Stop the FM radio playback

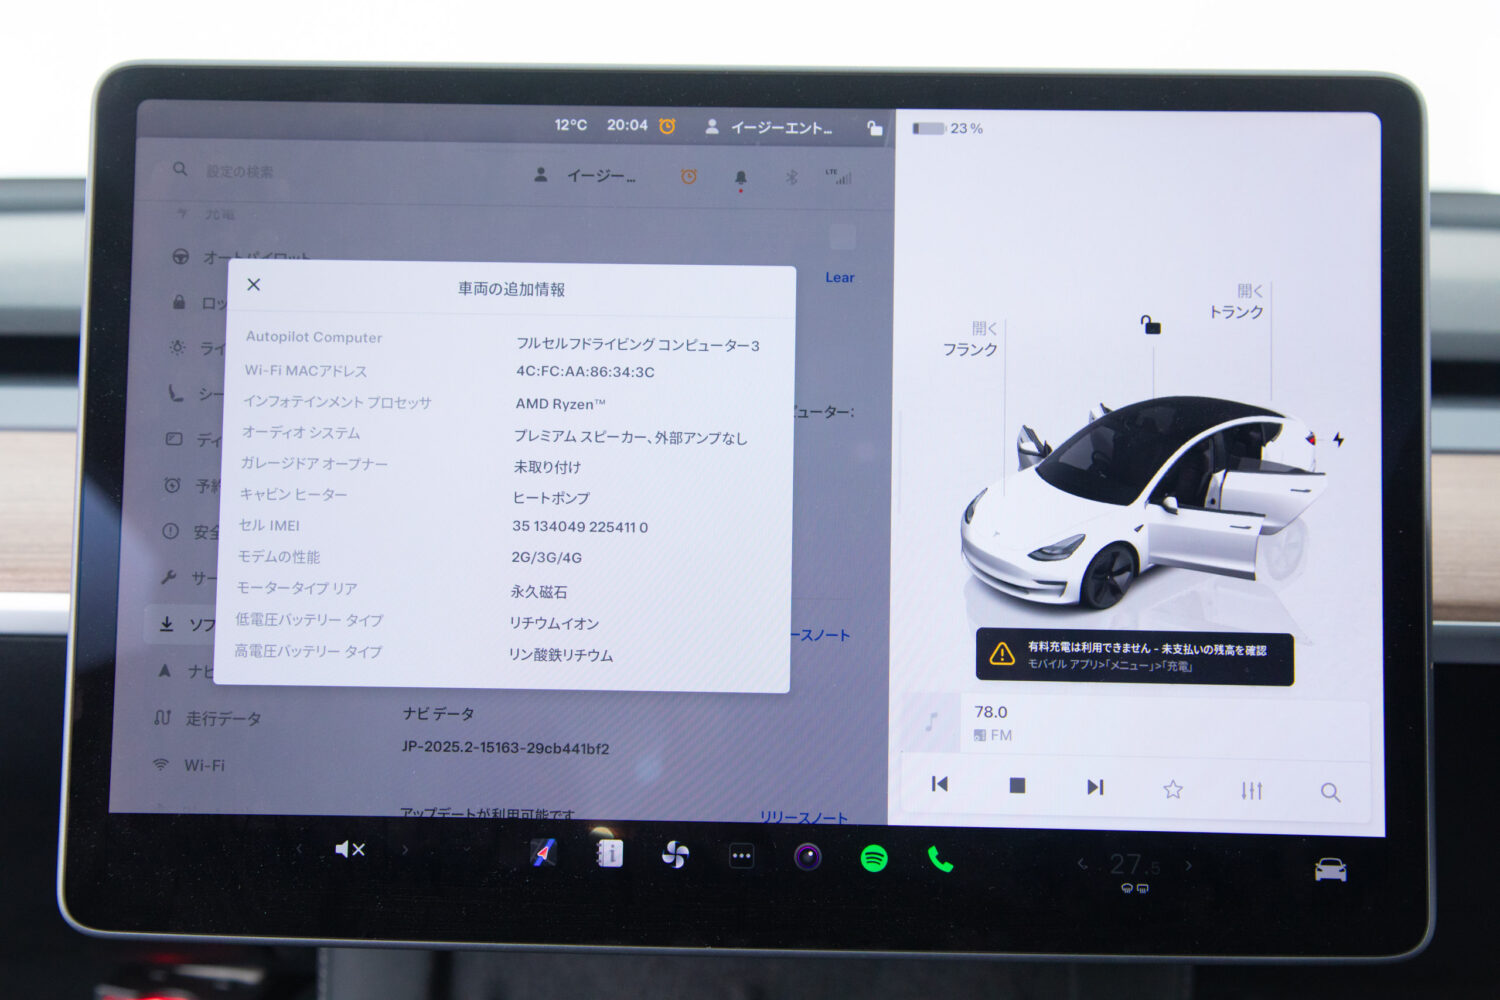coord(1017,785)
